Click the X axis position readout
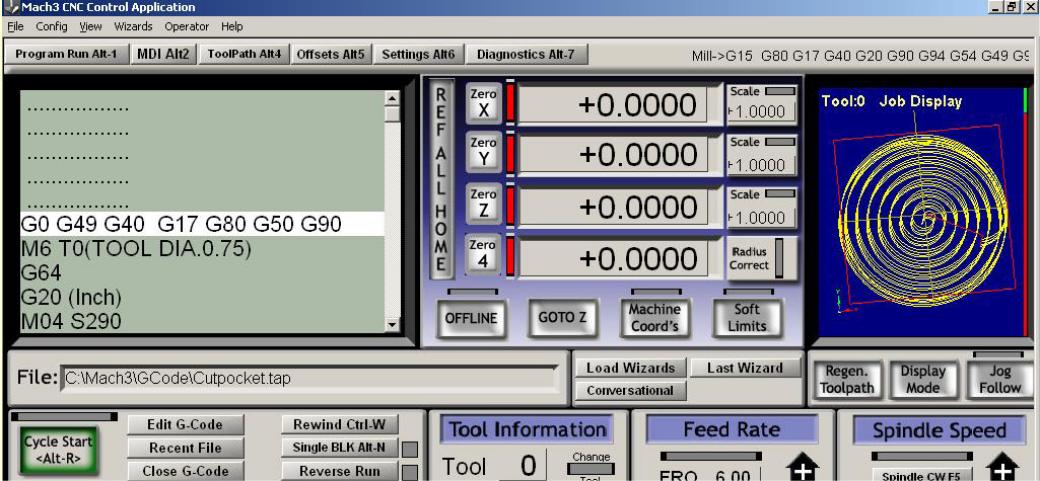Viewport: 1040px width, 481px height. click(612, 105)
